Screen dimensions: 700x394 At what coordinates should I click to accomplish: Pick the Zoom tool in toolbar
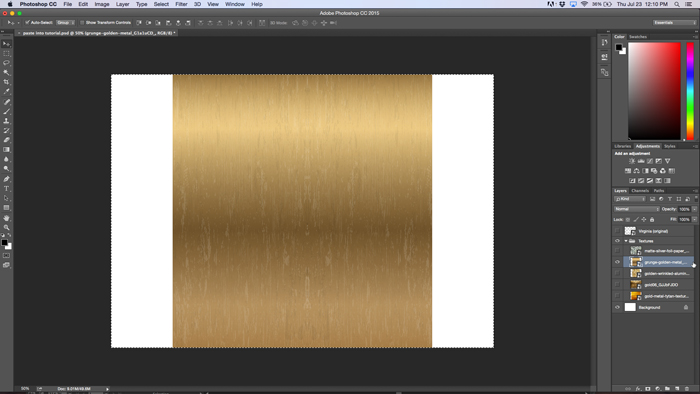coord(6,228)
